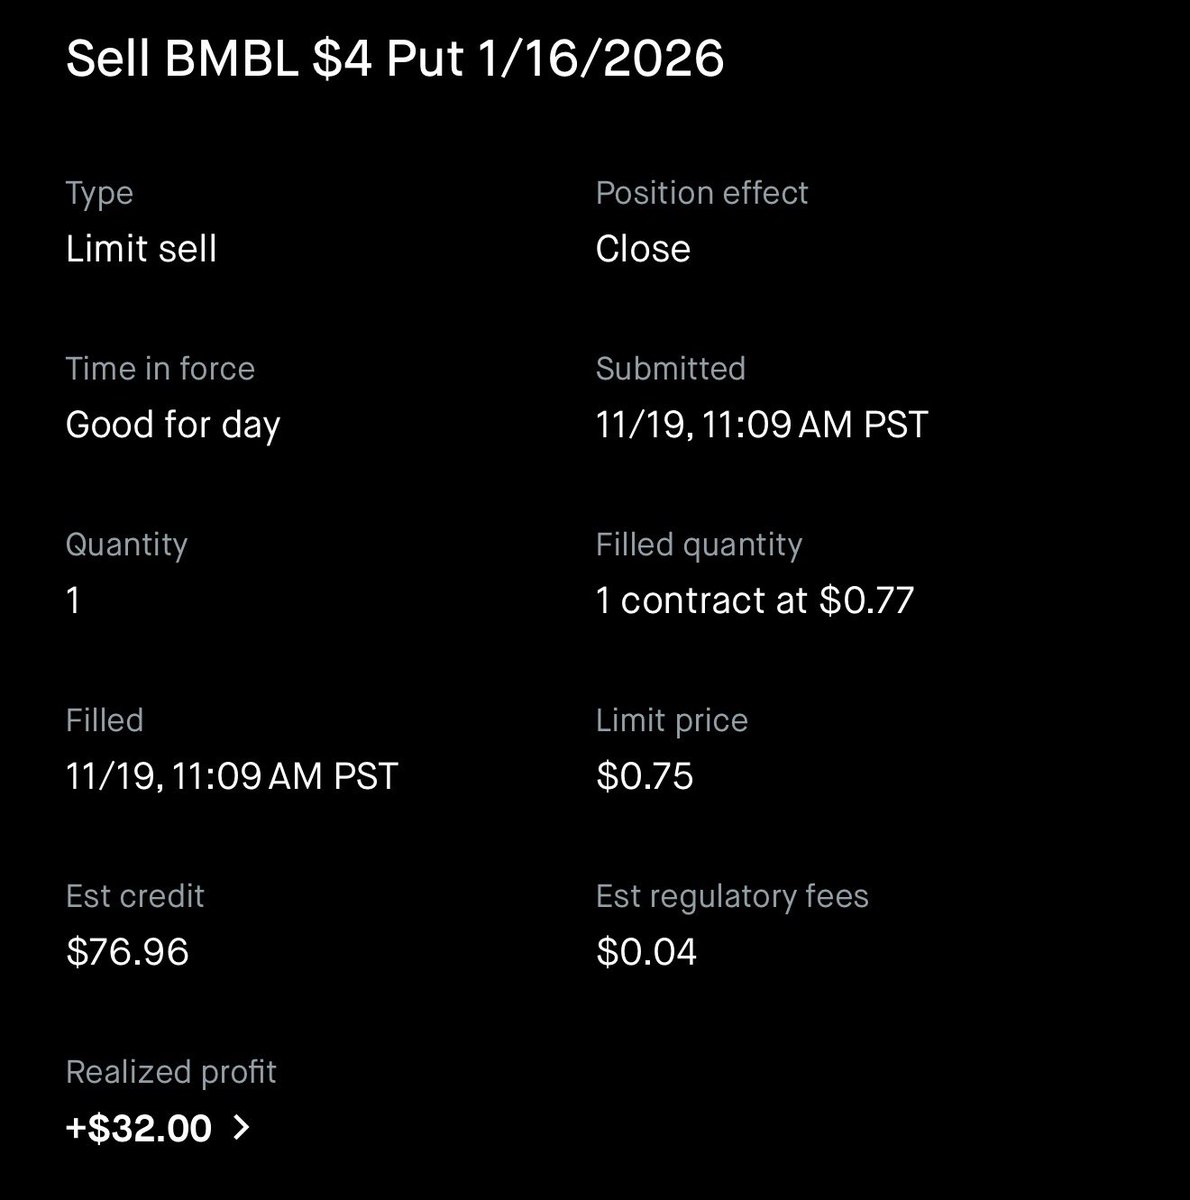Screen dimensions: 1190x1200
Task: Click the Realized profit label
Action: (171, 1072)
